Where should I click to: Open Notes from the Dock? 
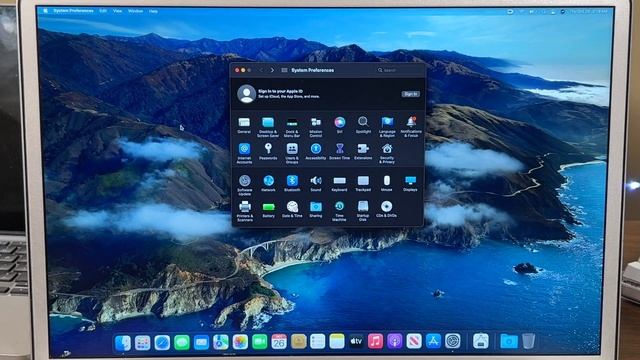click(x=337, y=341)
